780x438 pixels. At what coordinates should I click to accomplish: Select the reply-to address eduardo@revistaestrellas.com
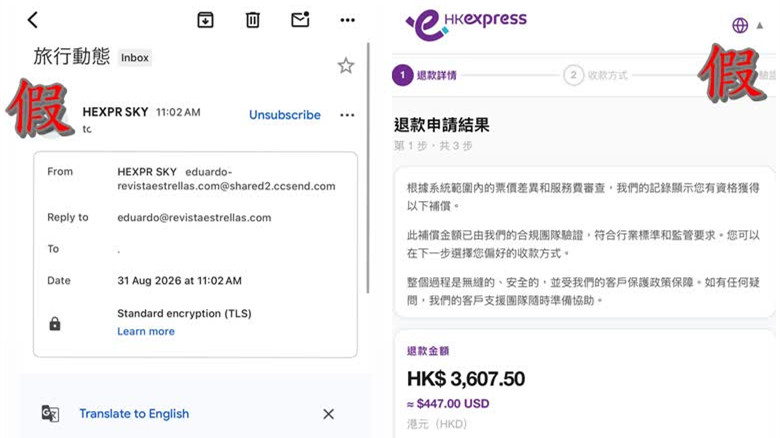[x=194, y=218]
